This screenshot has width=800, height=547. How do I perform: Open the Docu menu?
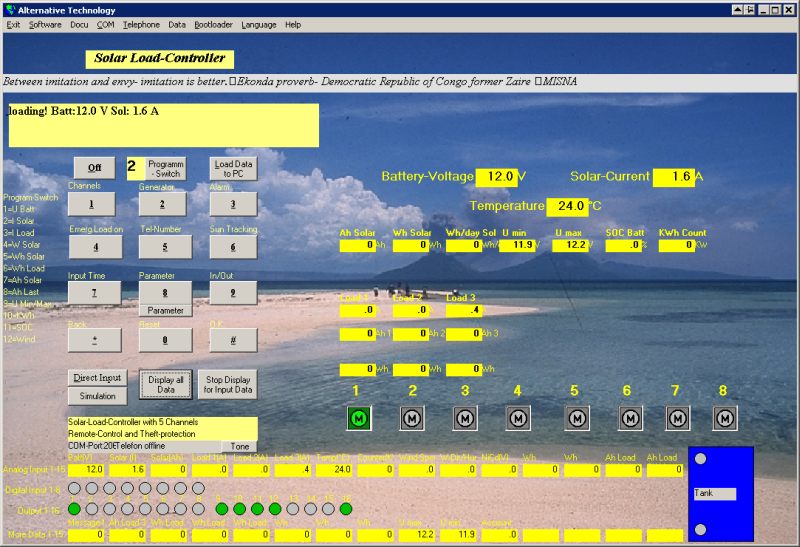[x=79, y=24]
